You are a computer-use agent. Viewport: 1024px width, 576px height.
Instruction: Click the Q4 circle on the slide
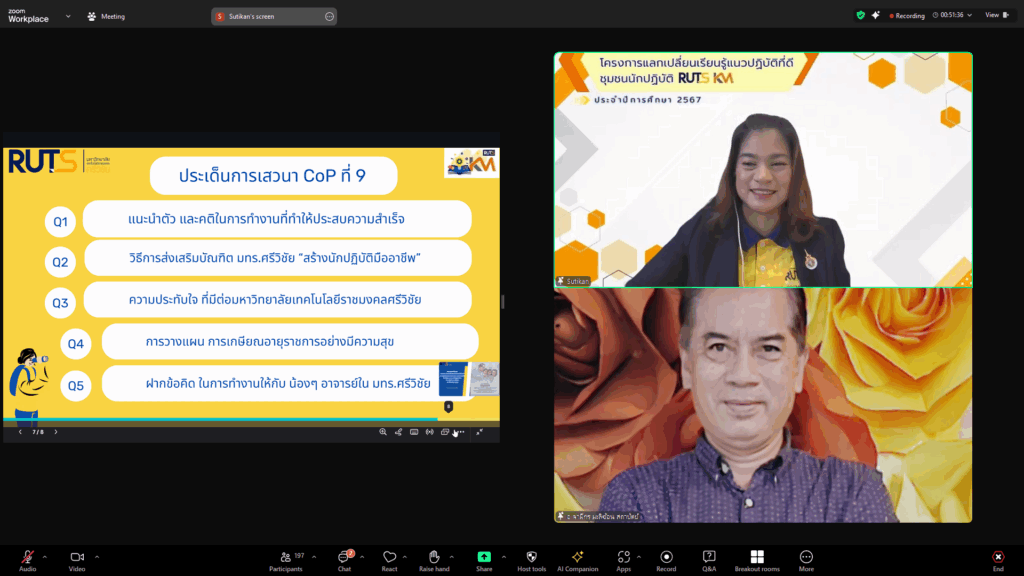tap(76, 344)
